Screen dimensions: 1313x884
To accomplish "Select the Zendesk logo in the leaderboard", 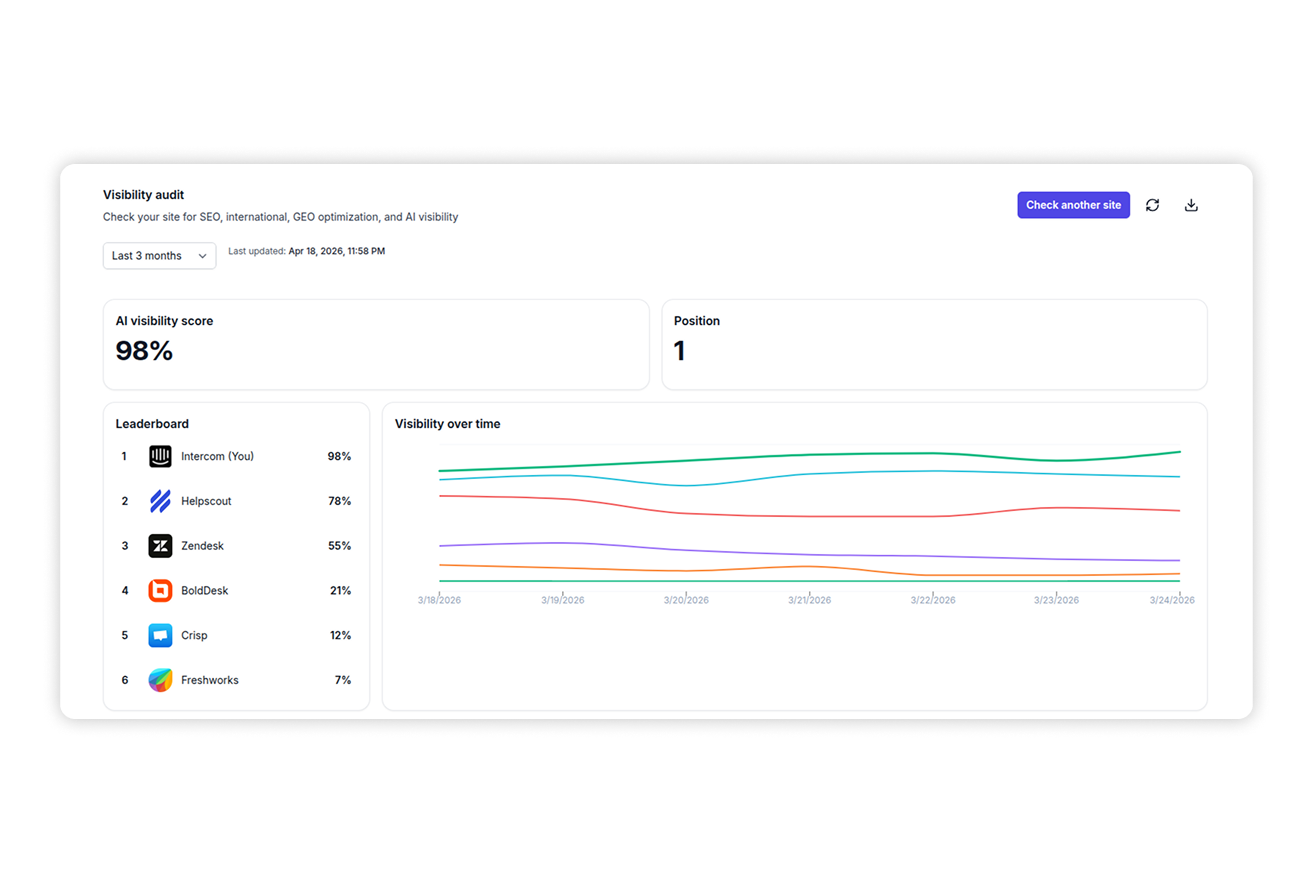I will pyautogui.click(x=160, y=546).
